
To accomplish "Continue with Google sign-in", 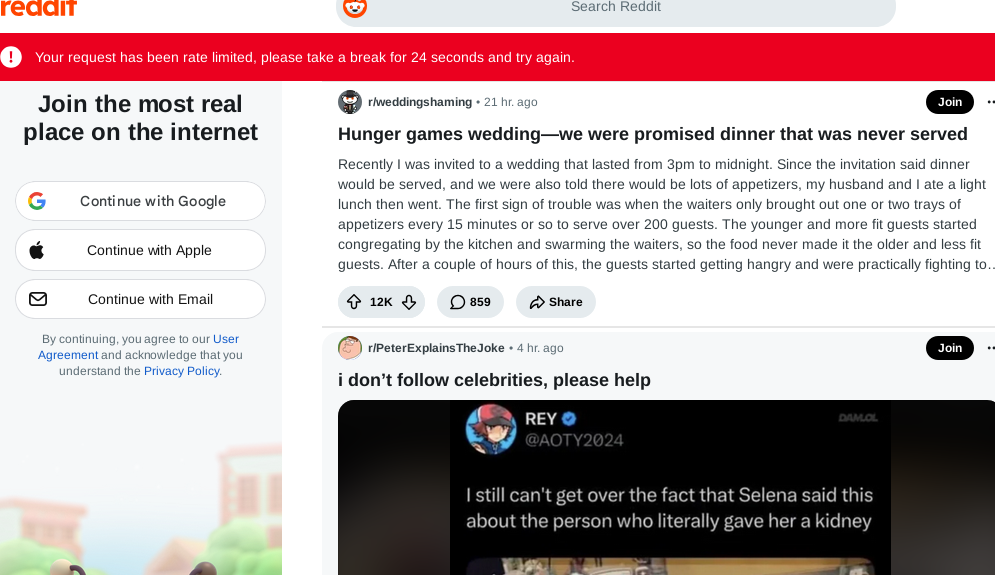I will (x=140, y=201).
